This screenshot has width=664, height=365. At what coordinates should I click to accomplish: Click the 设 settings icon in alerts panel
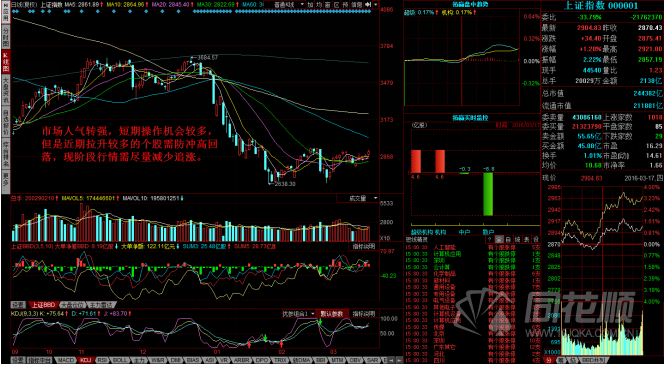(536, 239)
